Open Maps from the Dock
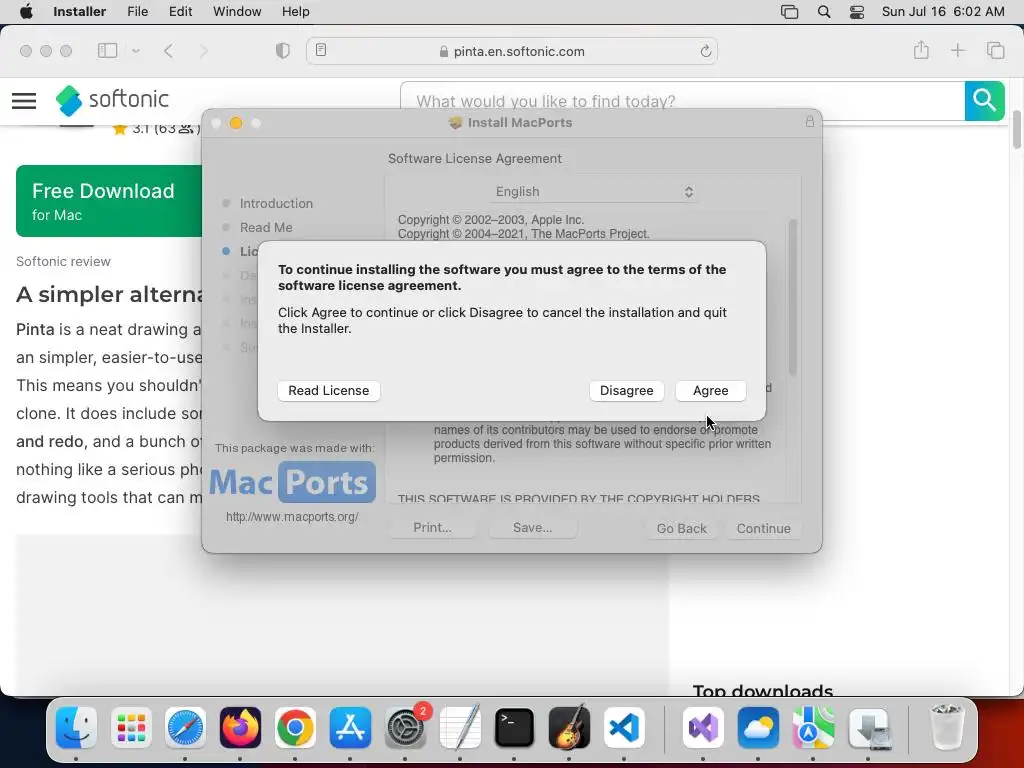The image size is (1024, 768). click(x=813, y=727)
